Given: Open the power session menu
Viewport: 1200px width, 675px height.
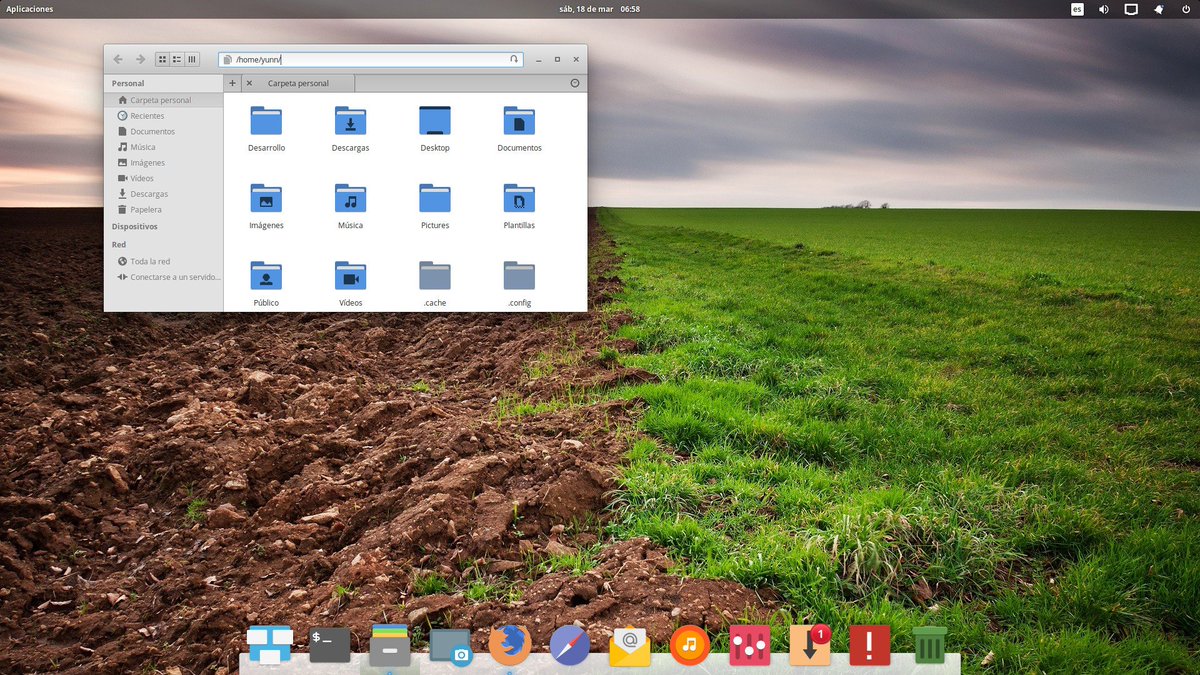Looking at the screenshot, I should pos(1185,9).
